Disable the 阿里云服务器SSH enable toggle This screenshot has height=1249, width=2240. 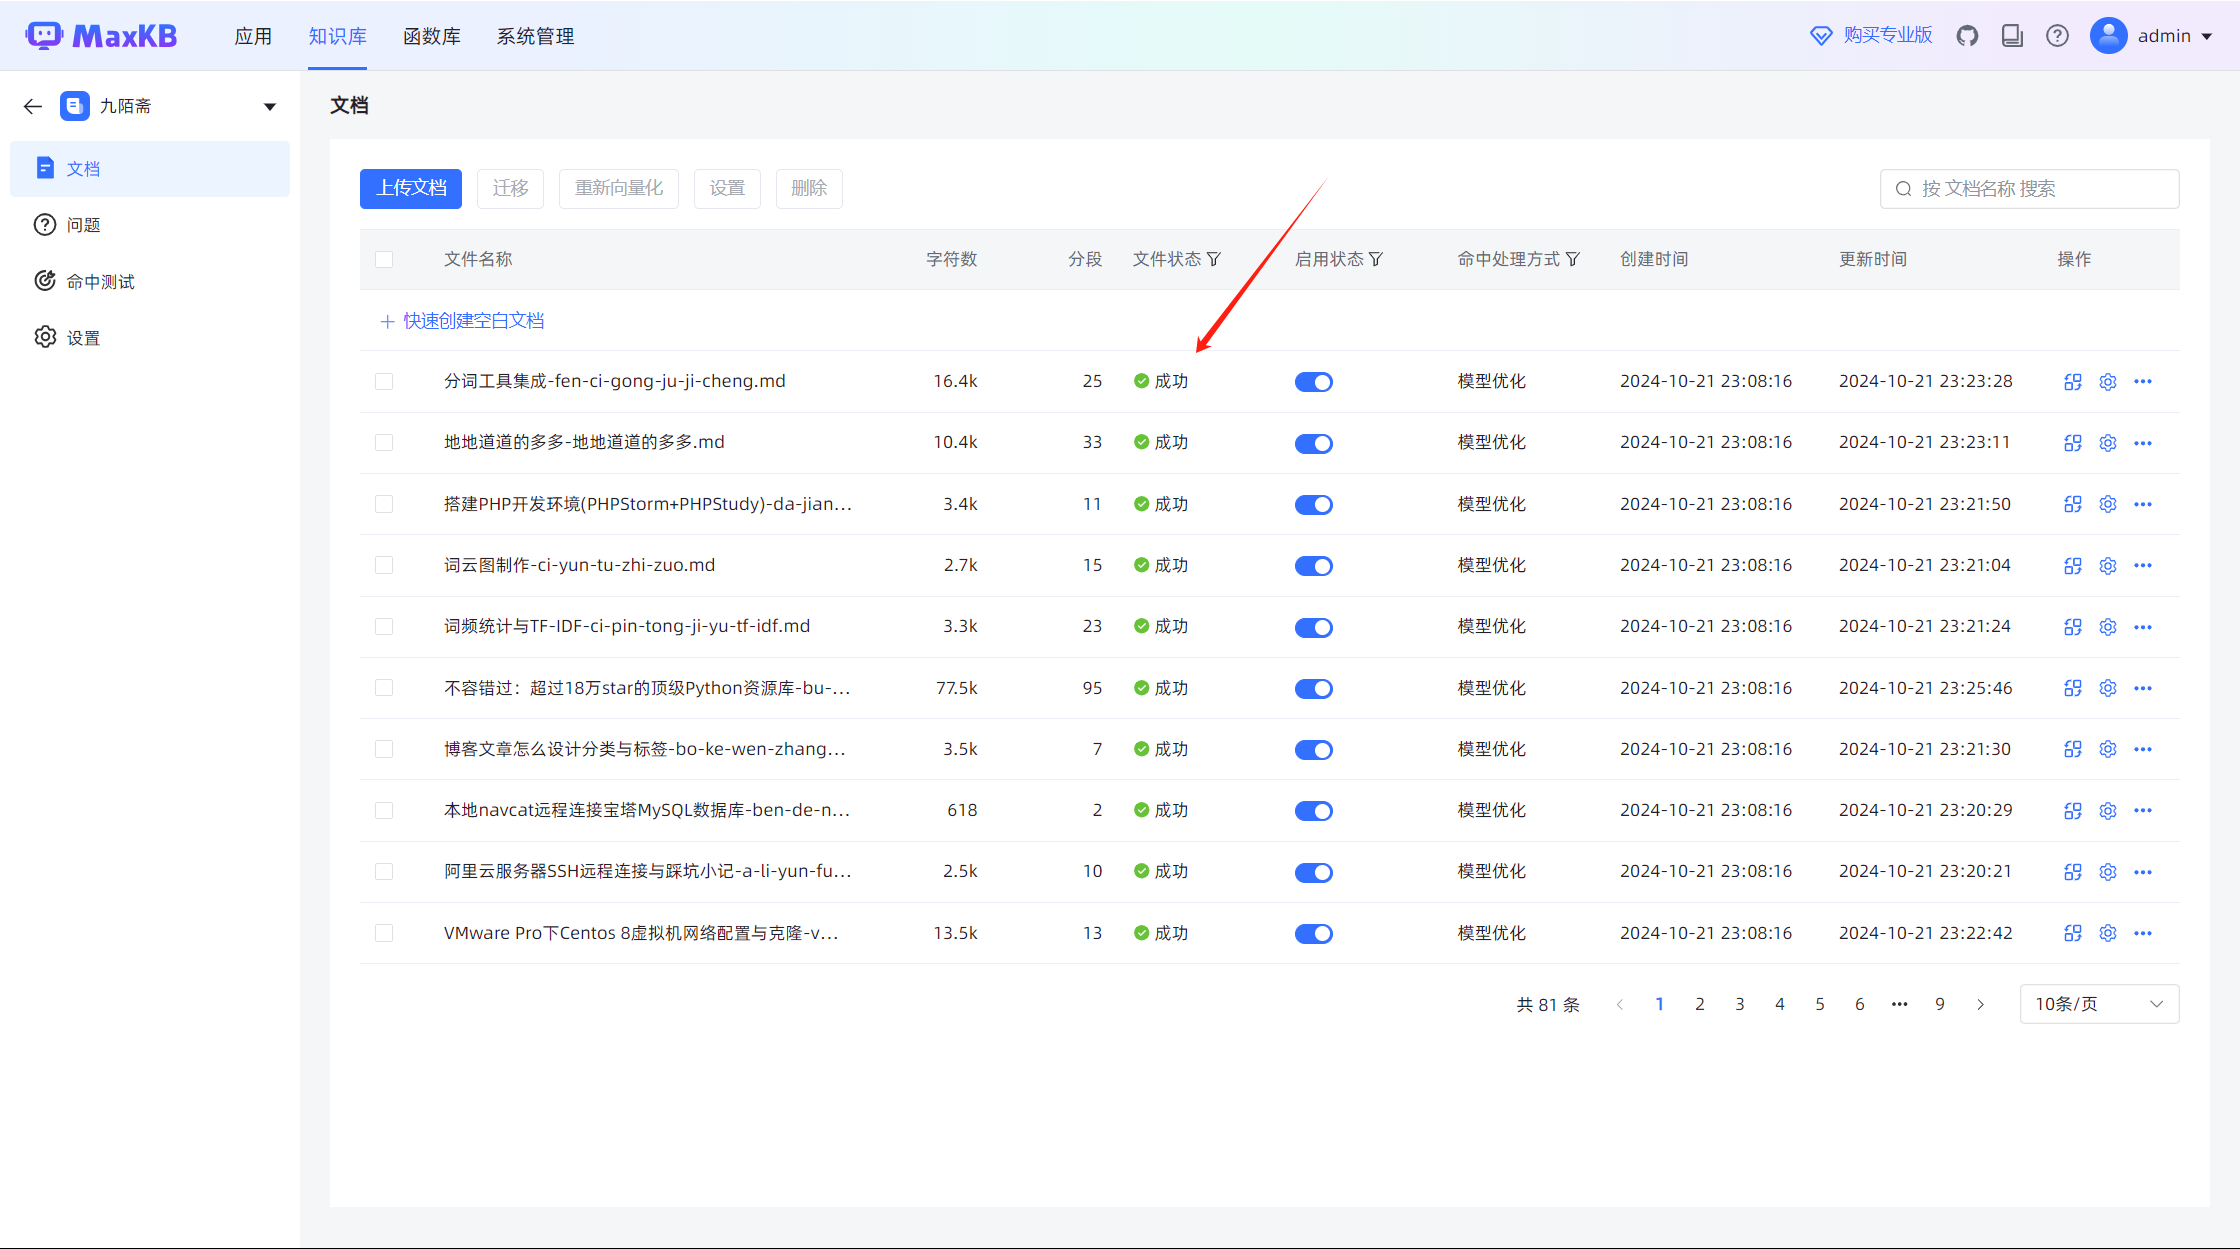coord(1314,873)
